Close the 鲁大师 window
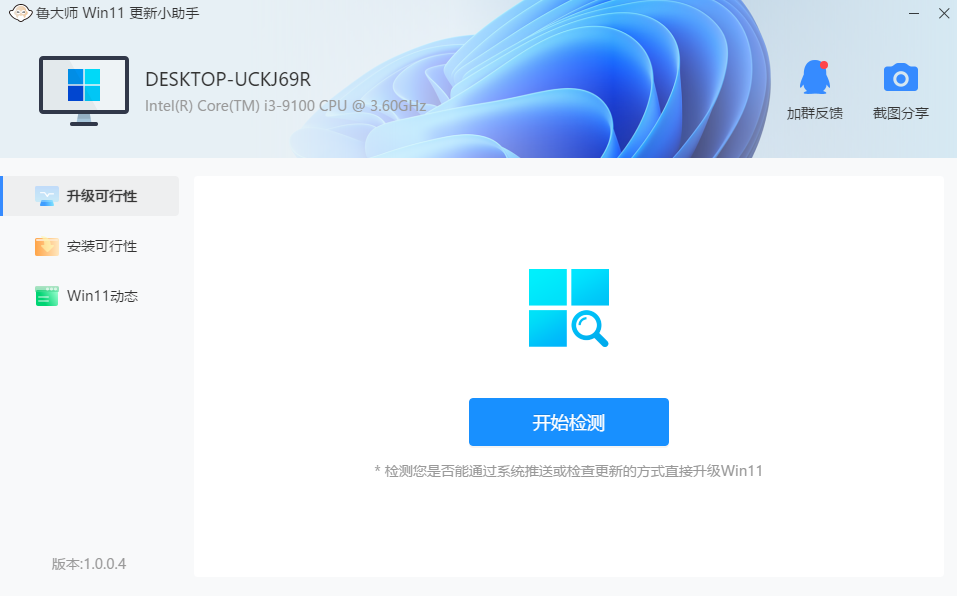 [x=944, y=13]
